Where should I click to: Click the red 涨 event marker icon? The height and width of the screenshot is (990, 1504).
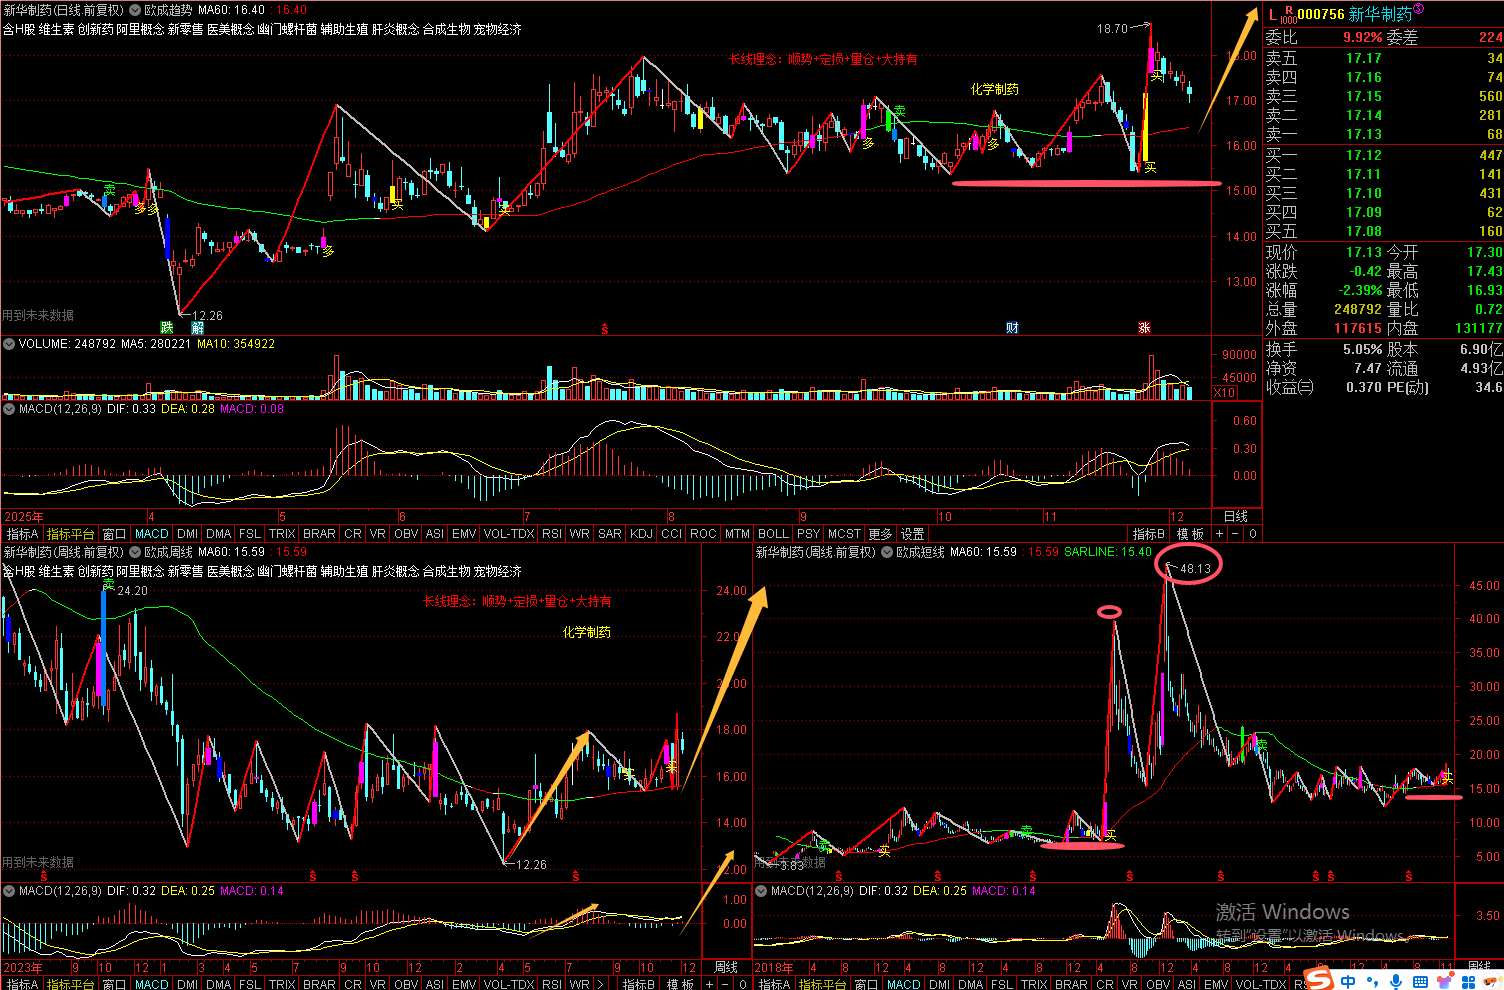click(1144, 328)
